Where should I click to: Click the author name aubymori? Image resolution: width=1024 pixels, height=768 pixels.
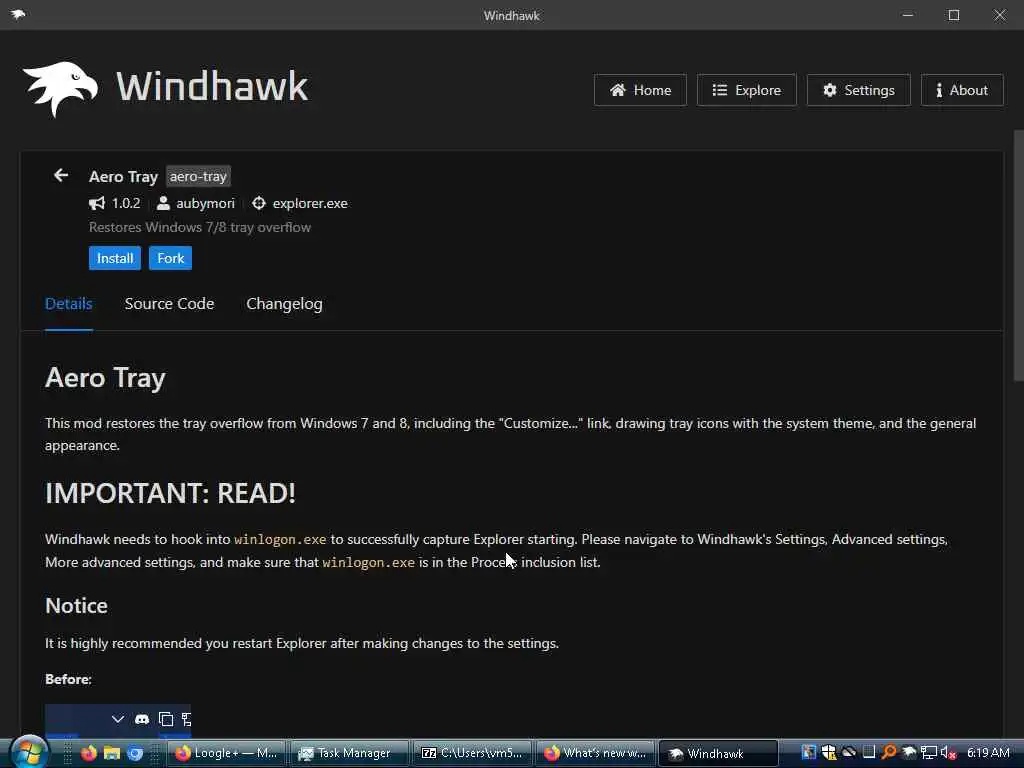(205, 203)
